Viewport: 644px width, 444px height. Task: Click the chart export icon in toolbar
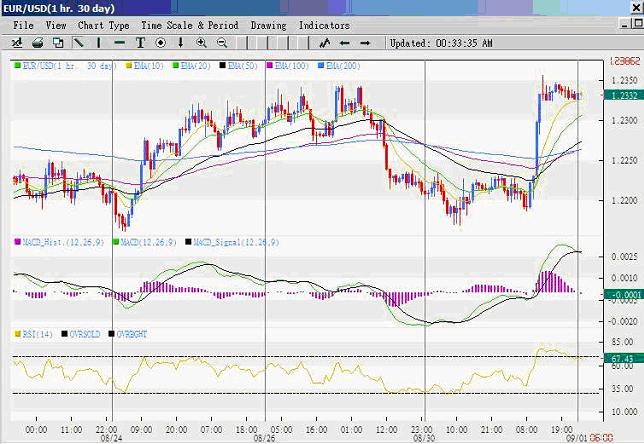17,43
